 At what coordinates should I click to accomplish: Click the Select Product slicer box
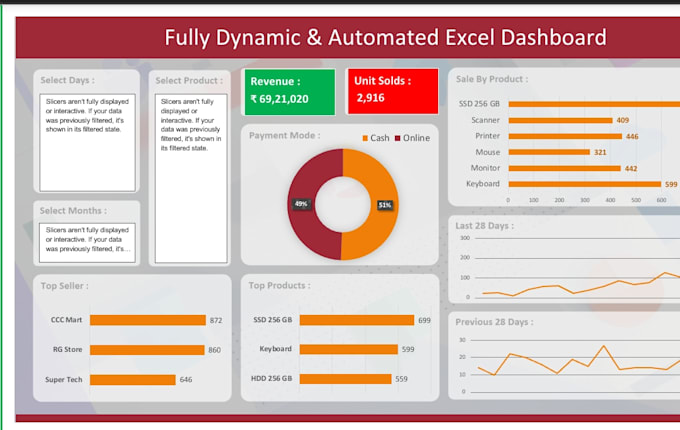tap(191, 178)
